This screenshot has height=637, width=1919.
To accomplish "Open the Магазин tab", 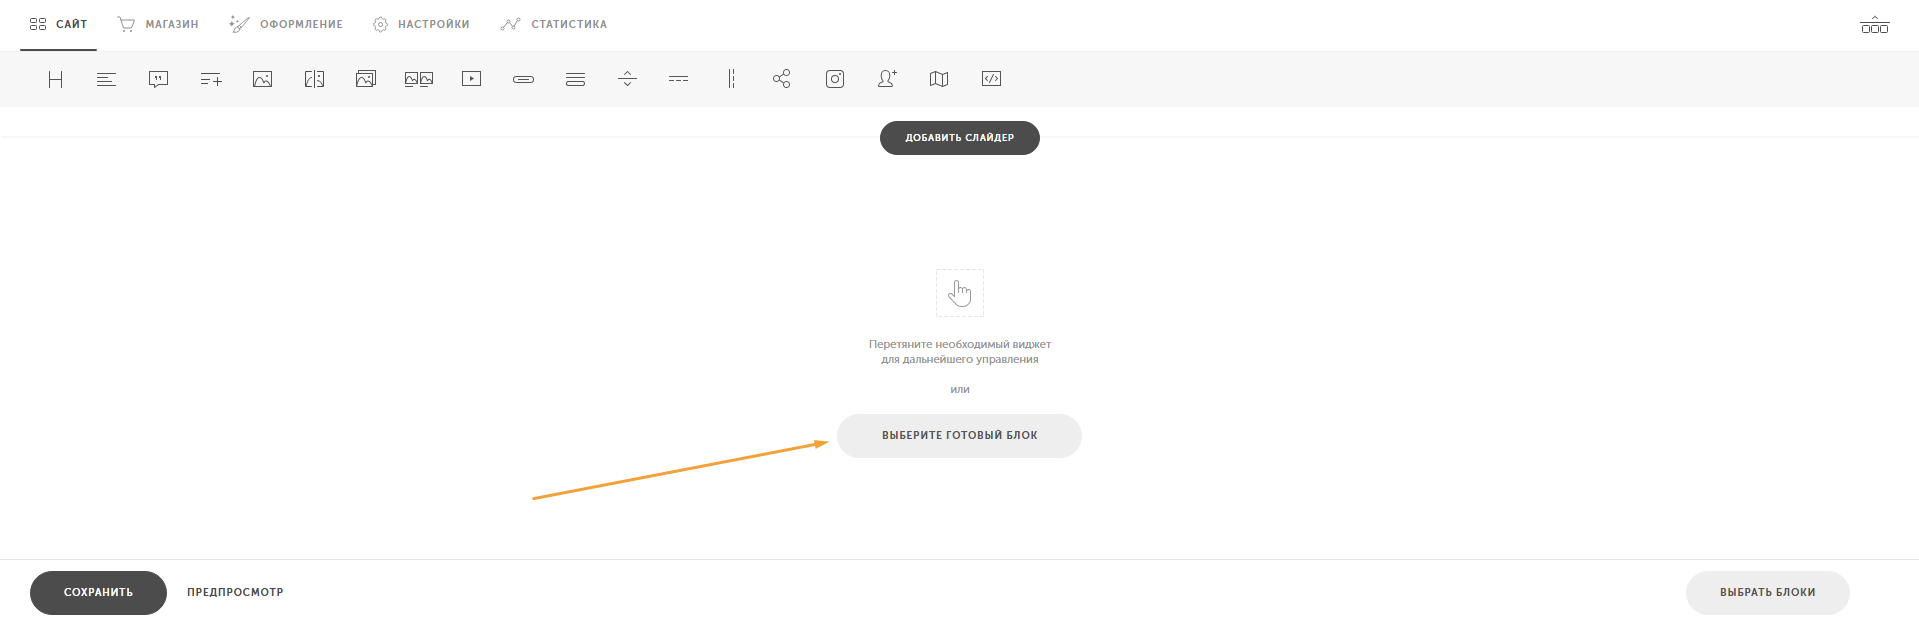I will 158,24.
